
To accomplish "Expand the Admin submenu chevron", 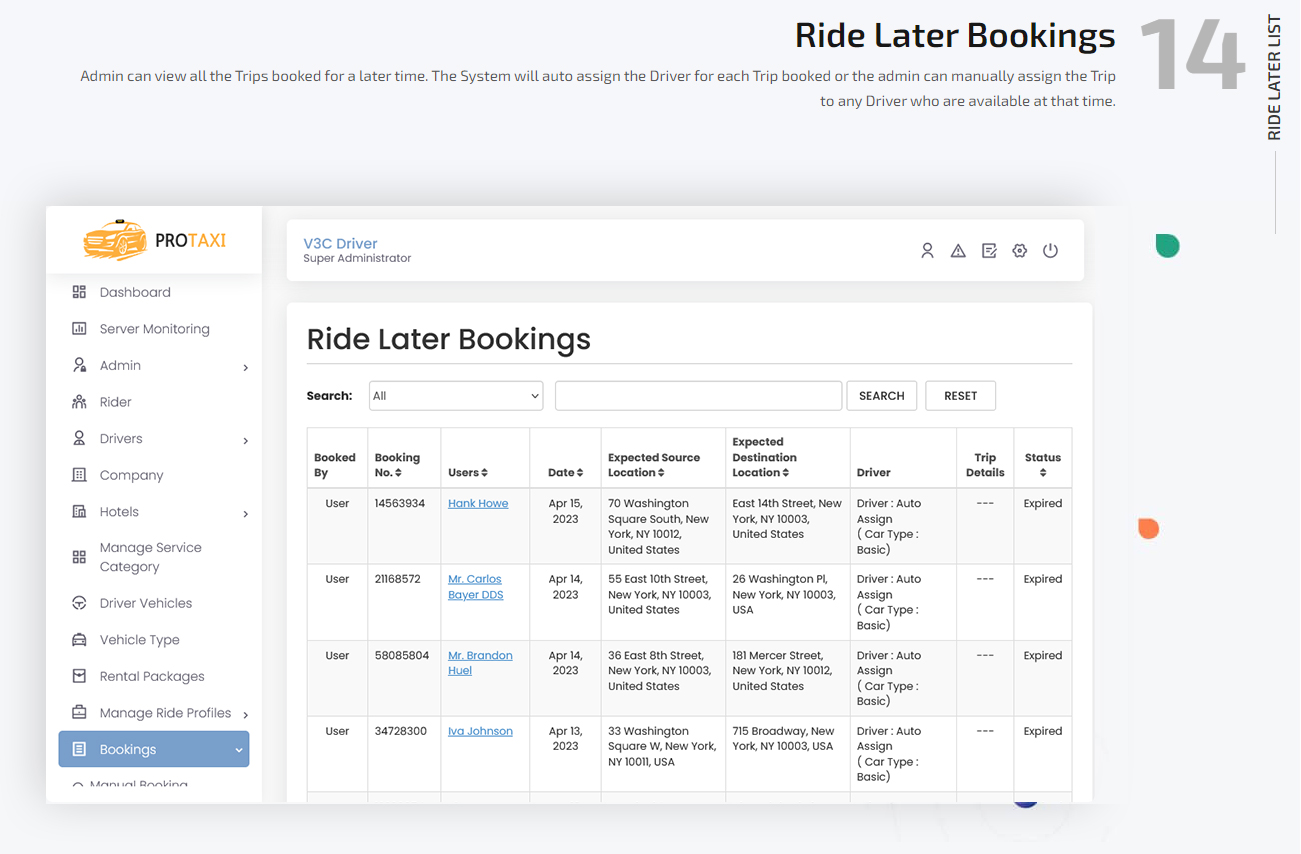I will (x=246, y=368).
